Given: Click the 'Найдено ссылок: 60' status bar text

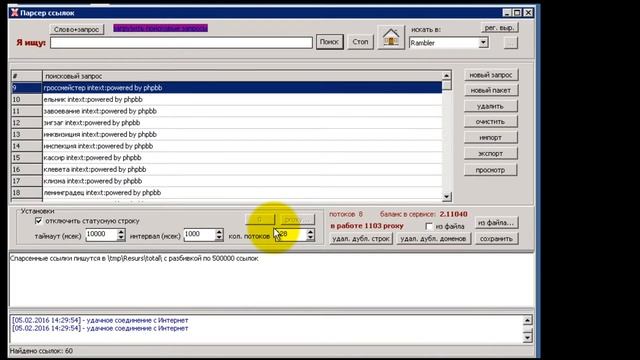Looking at the screenshot, I should (41, 351).
